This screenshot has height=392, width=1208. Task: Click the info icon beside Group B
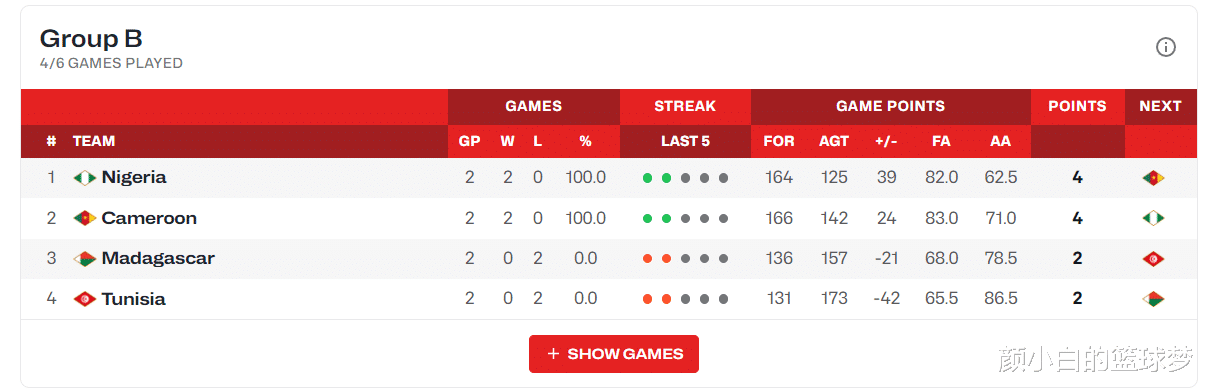[1166, 47]
